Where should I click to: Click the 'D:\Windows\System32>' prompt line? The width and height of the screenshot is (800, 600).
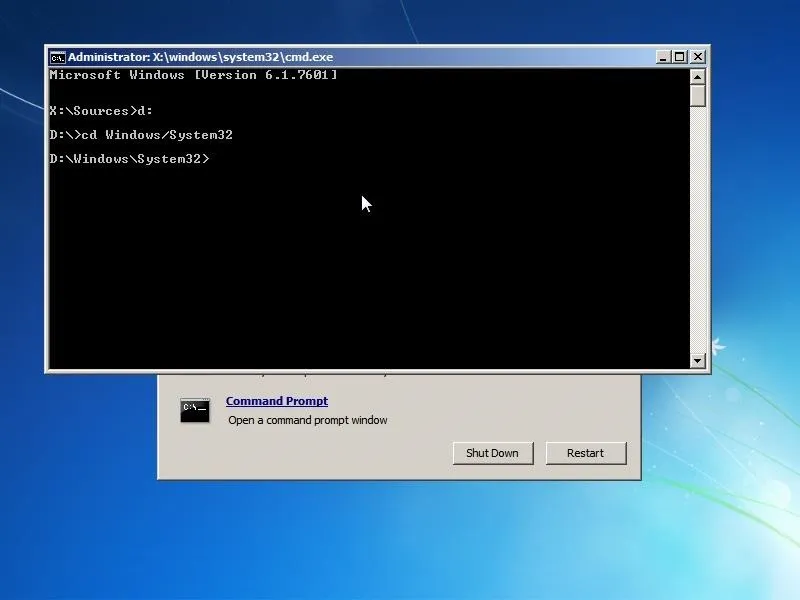[130, 159]
